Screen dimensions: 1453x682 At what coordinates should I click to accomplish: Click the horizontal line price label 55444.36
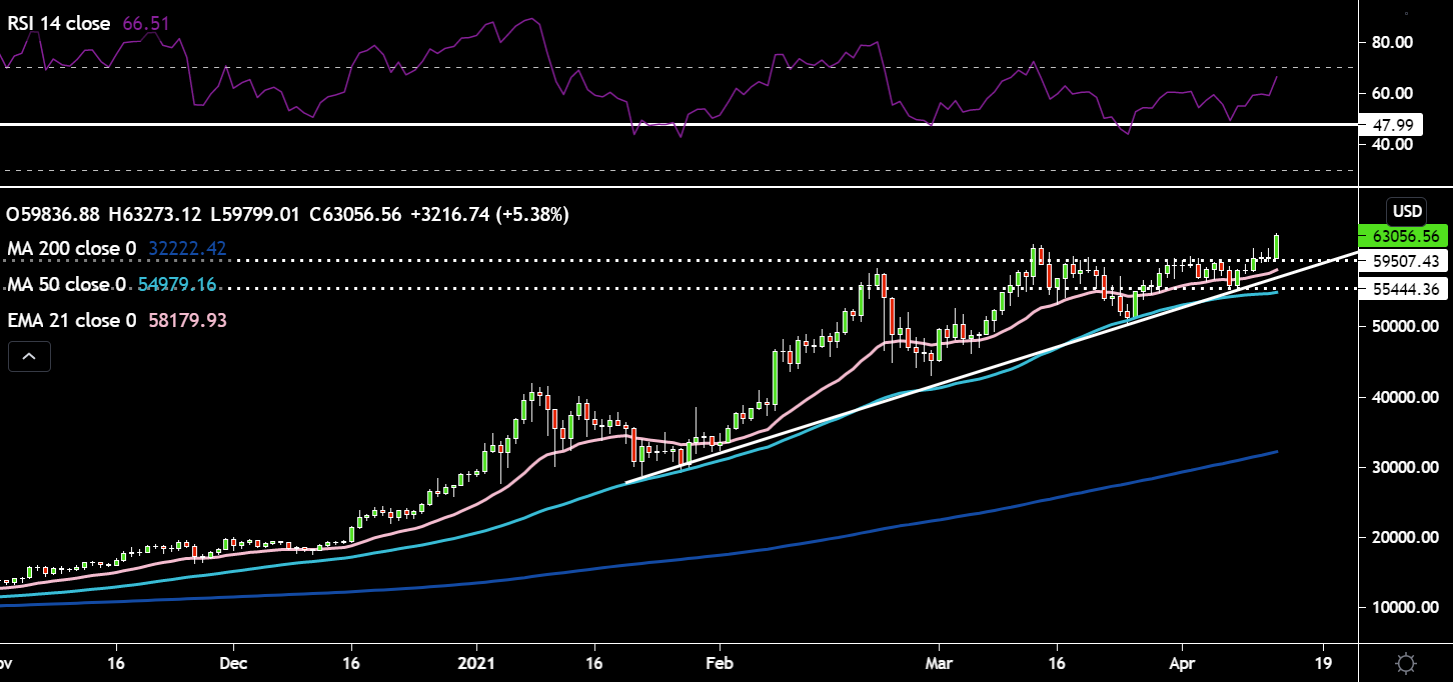coord(1405,289)
